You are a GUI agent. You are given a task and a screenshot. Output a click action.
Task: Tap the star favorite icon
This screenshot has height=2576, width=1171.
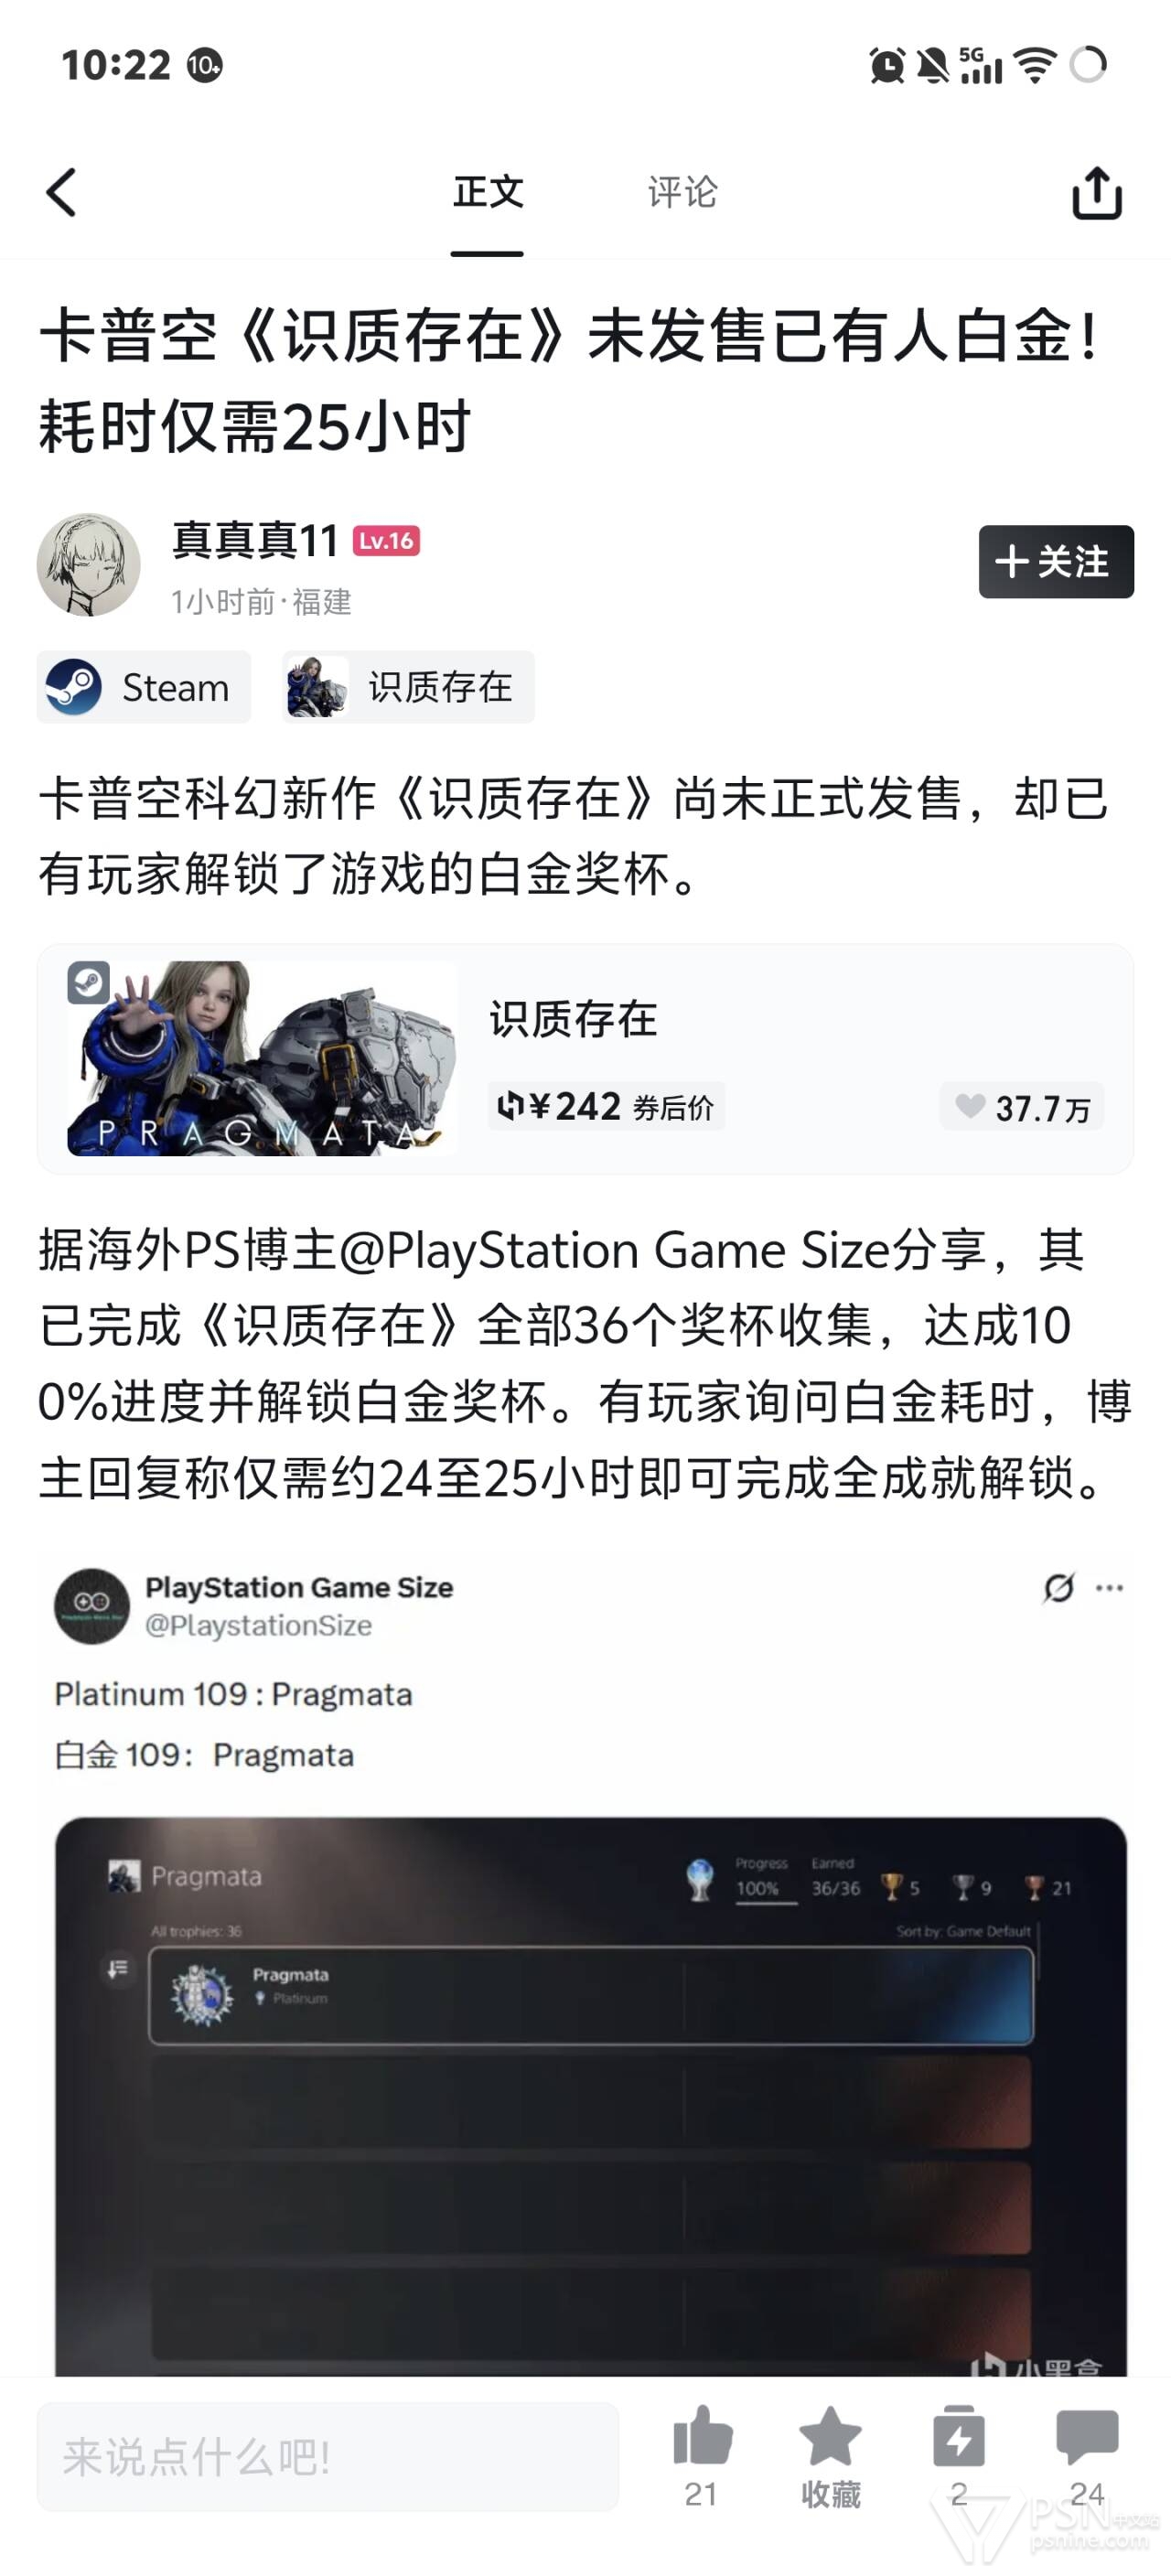pos(830,2436)
